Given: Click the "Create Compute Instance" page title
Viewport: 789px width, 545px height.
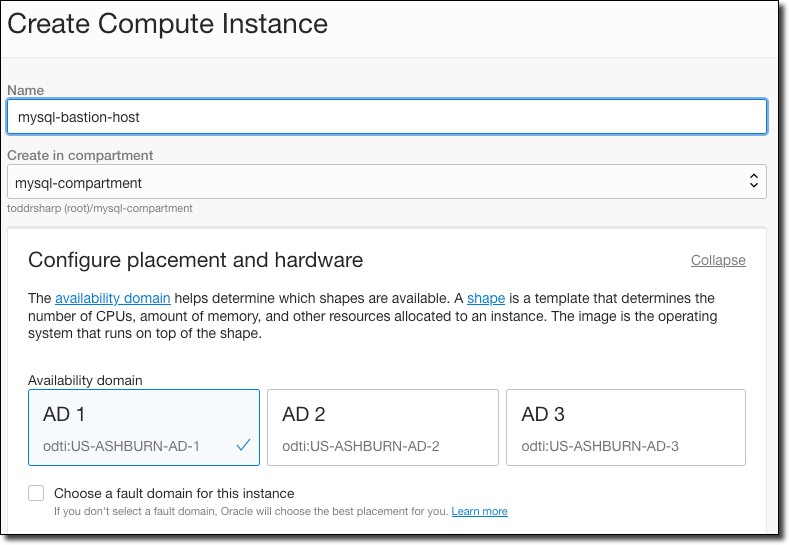Looking at the screenshot, I should point(167,23).
